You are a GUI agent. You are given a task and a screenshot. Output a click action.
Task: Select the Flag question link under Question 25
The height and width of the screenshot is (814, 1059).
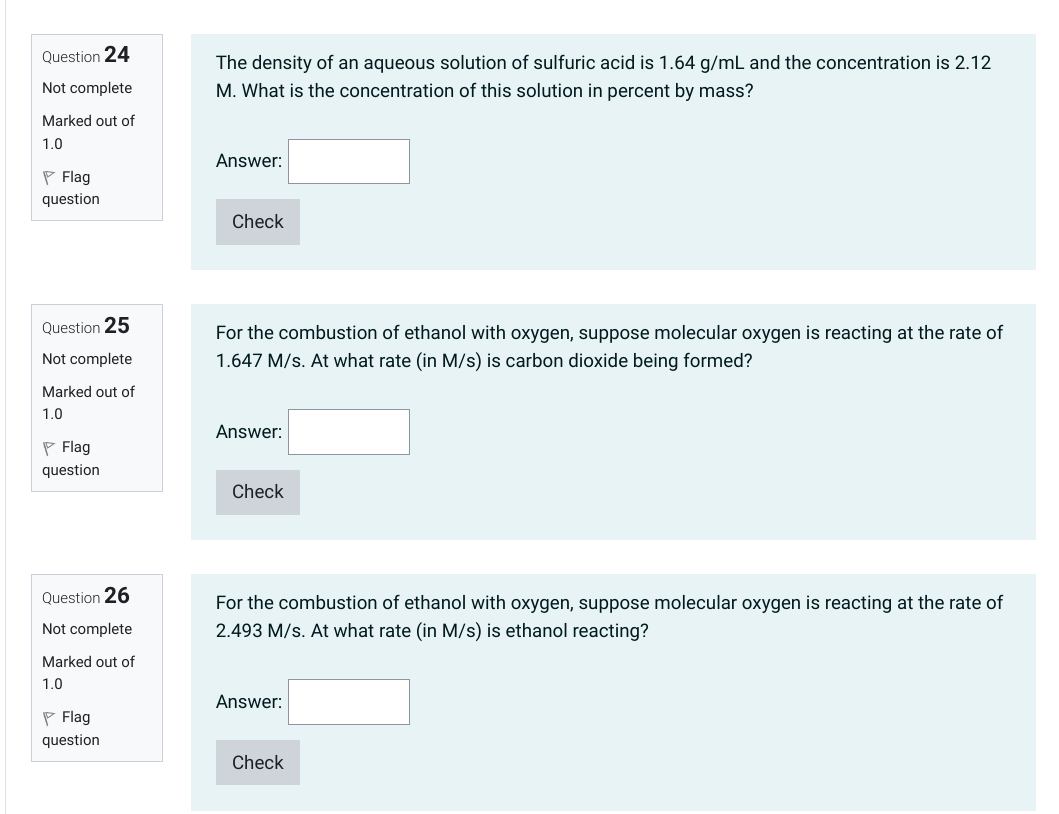coord(70,458)
